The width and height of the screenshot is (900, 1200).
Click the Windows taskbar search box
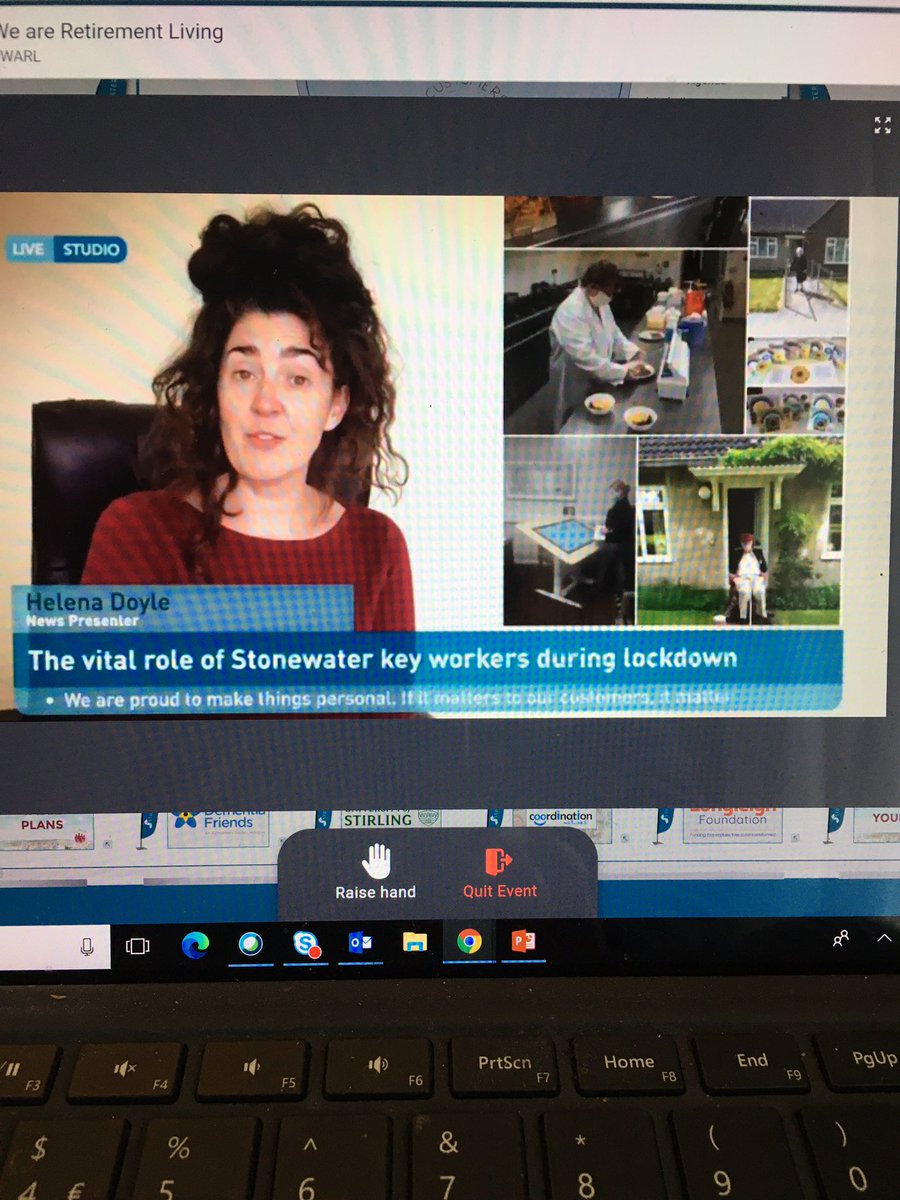[55, 946]
